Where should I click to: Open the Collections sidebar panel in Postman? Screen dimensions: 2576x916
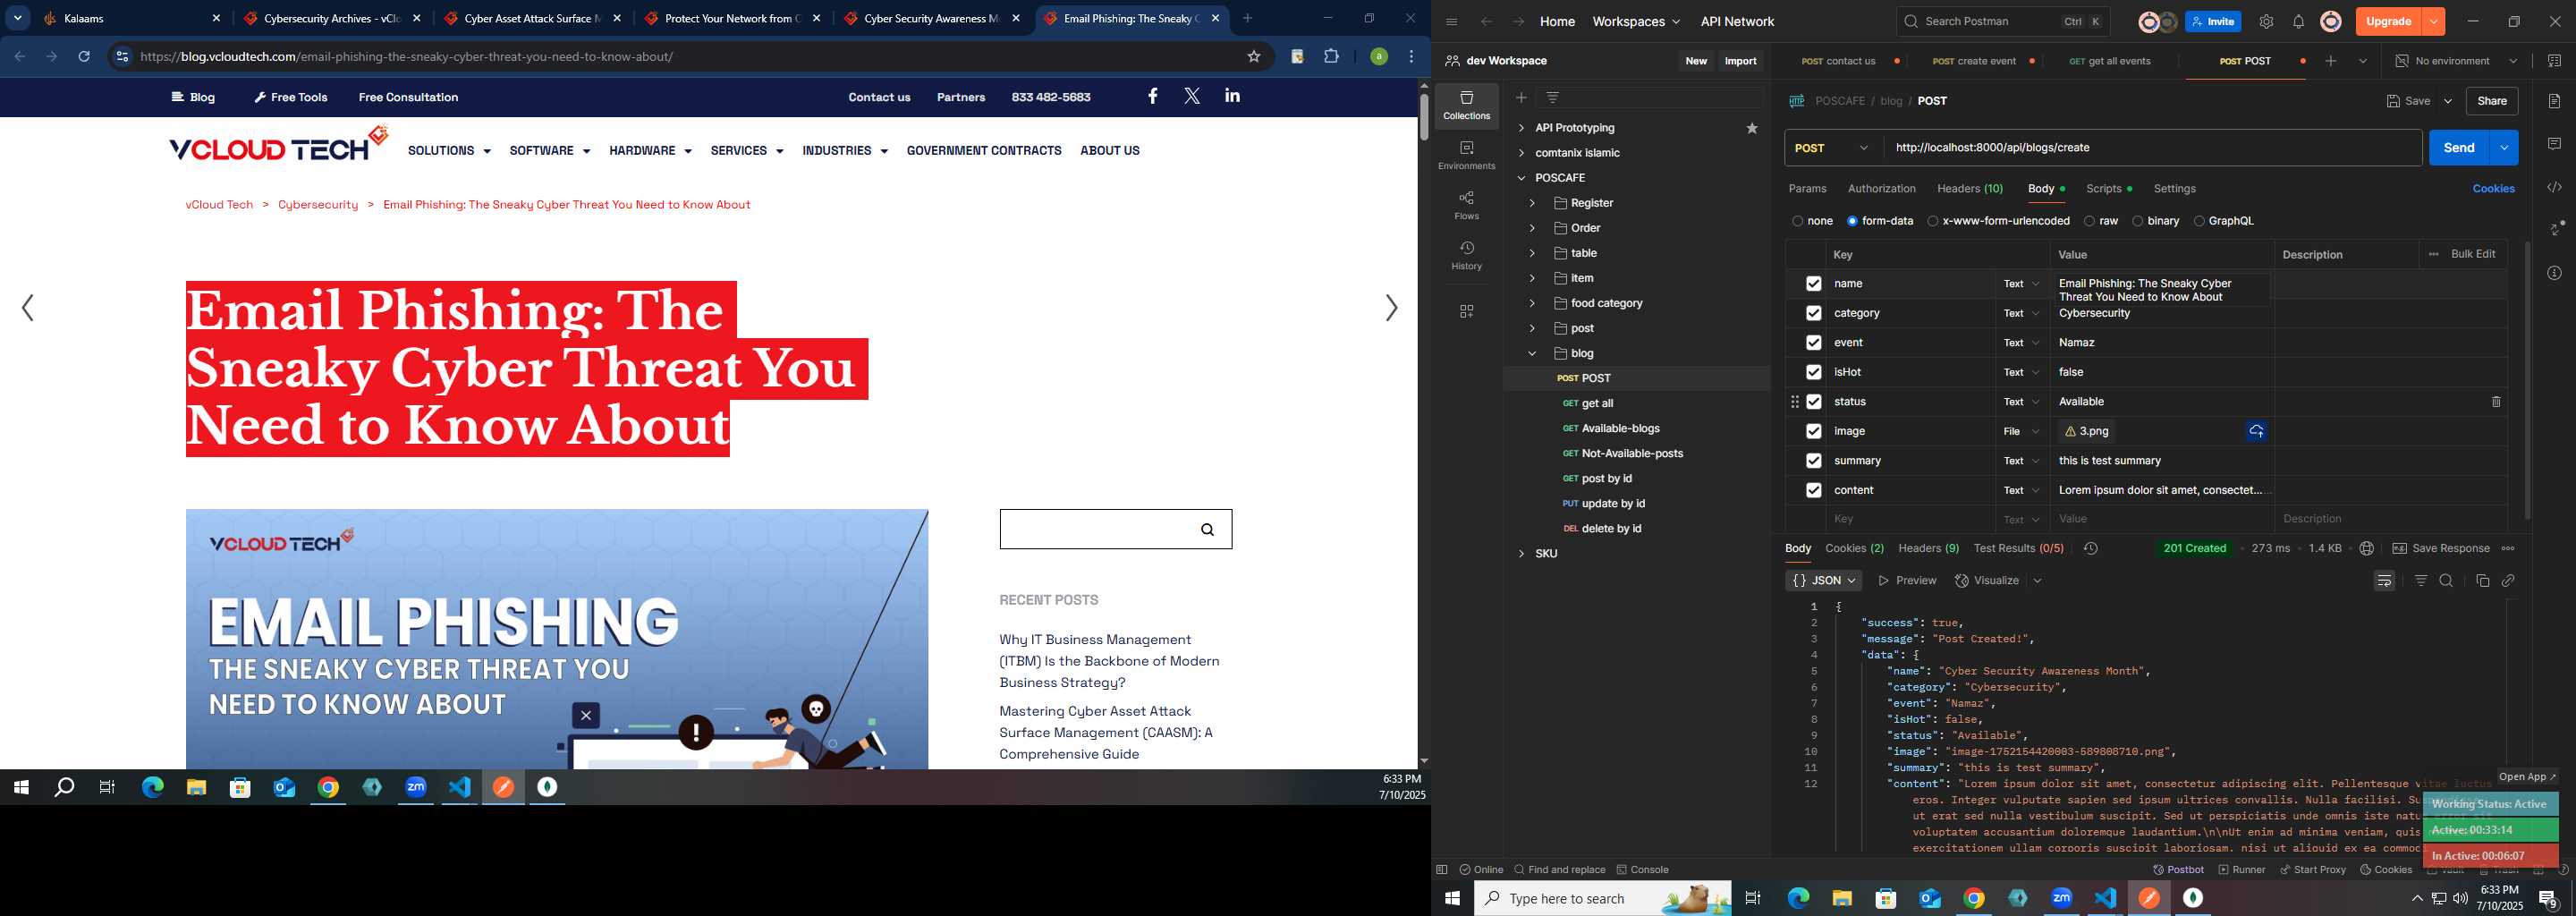[x=1466, y=105]
